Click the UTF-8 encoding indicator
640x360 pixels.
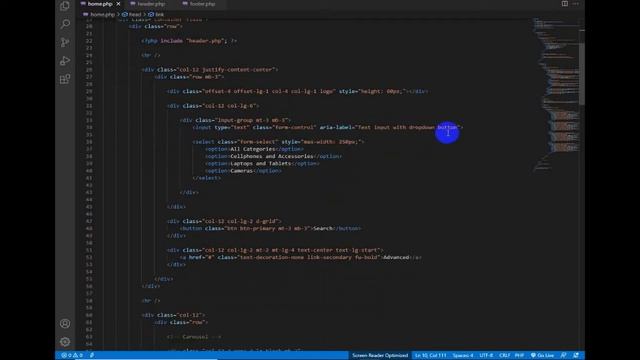coord(486,356)
